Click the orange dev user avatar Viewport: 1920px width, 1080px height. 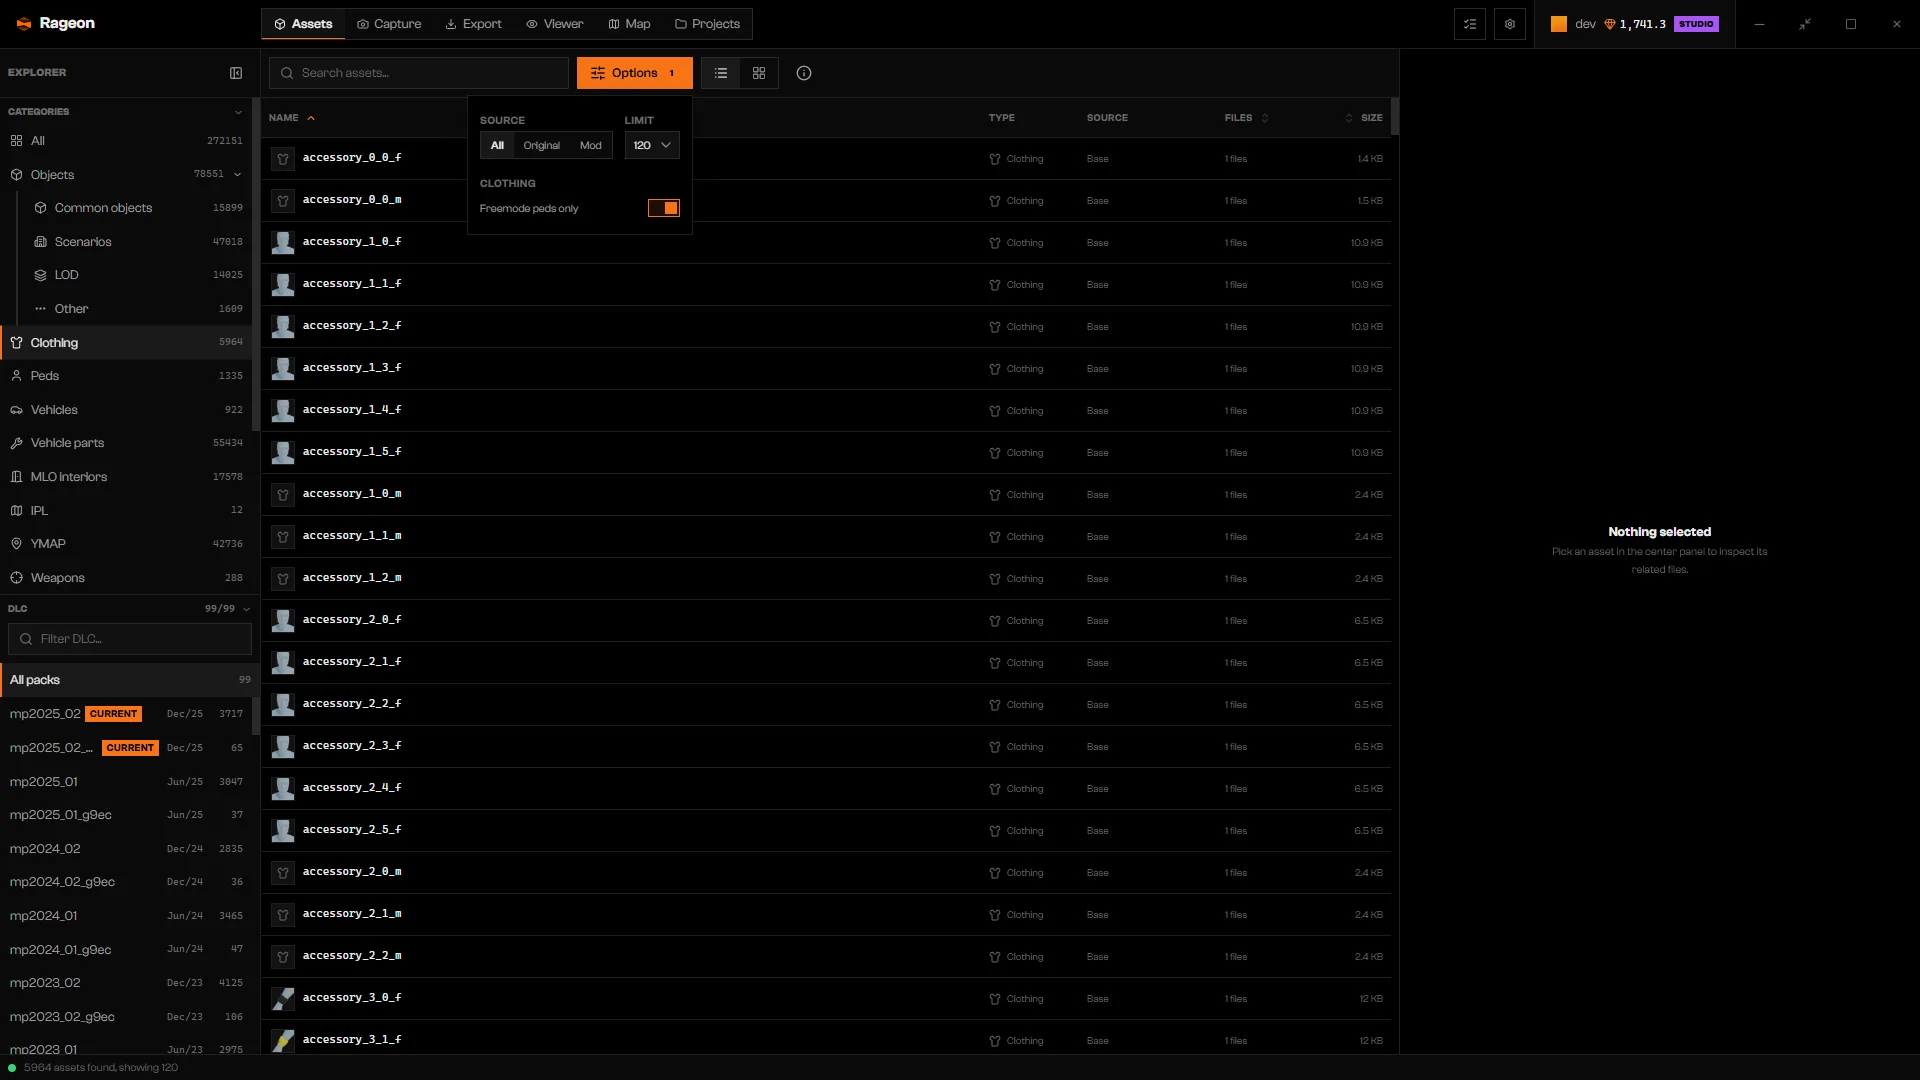click(x=1559, y=24)
